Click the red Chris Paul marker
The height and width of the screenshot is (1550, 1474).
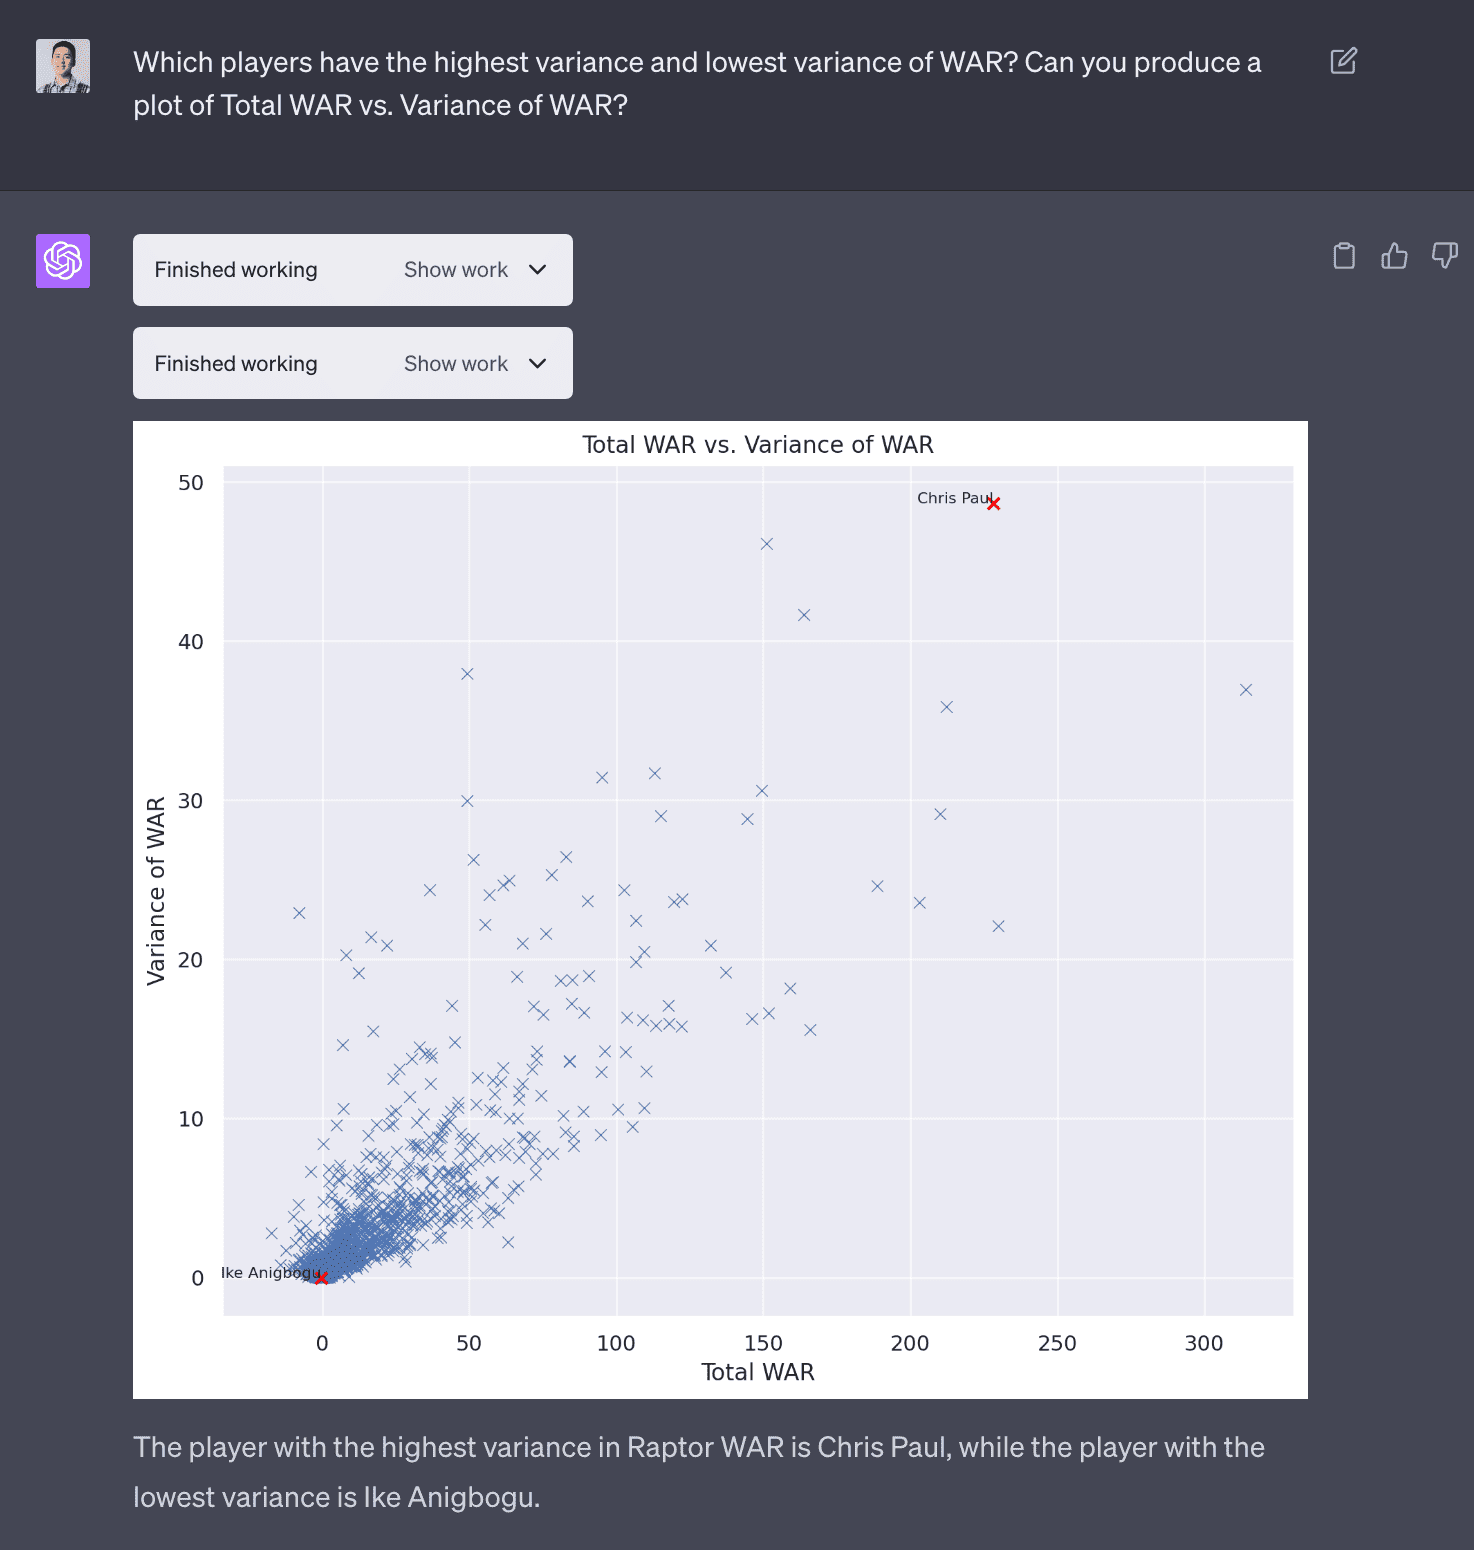pos(993,504)
